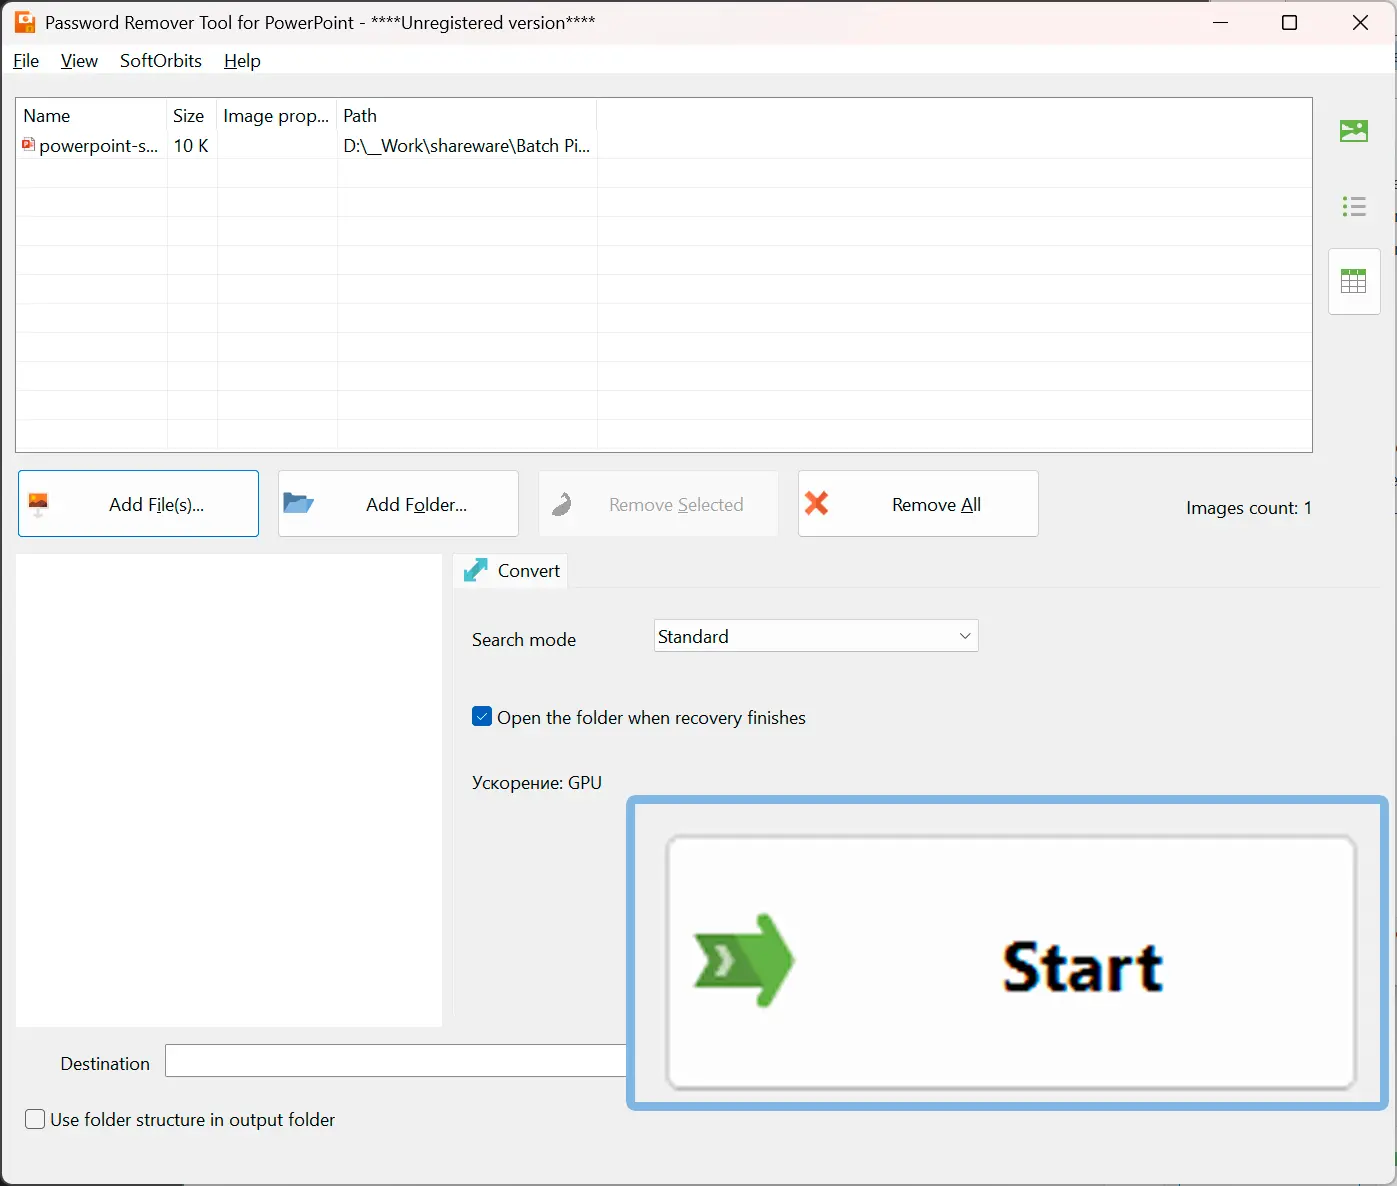
Task: Open the View menu
Action: (79, 61)
